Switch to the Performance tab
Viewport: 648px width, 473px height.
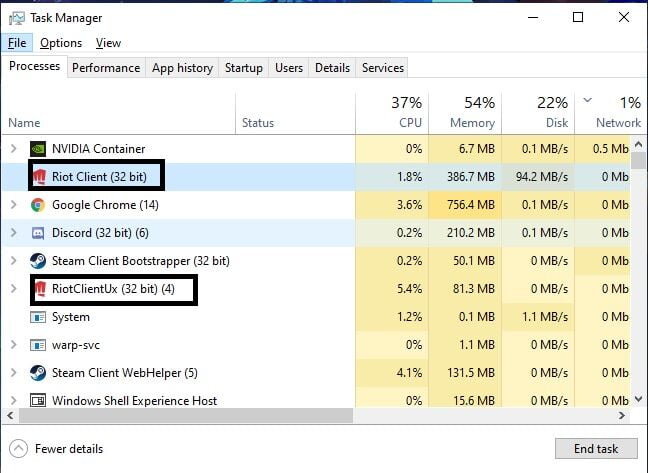[x=106, y=68]
